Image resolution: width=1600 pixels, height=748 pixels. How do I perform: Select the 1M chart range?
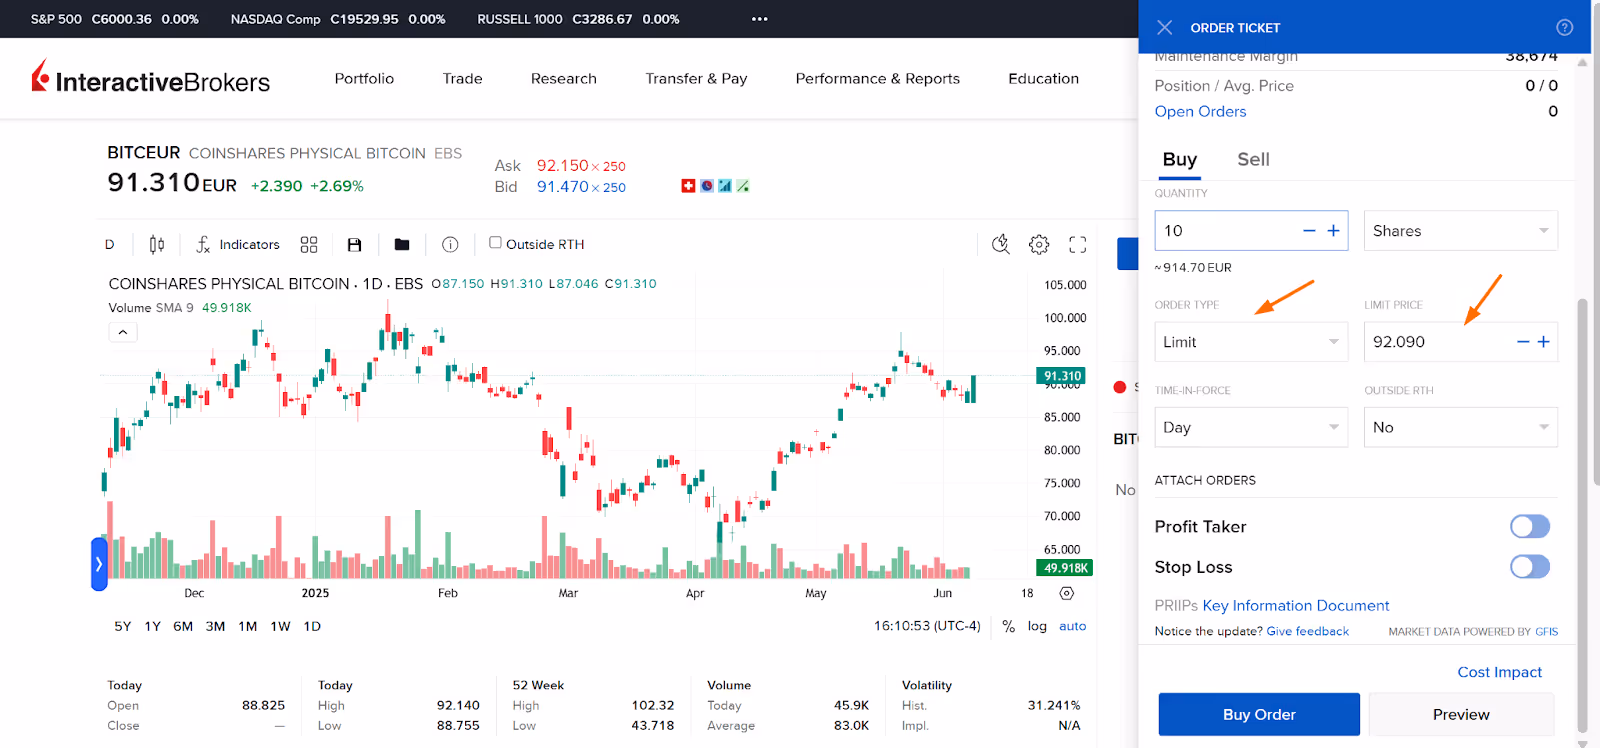[247, 626]
